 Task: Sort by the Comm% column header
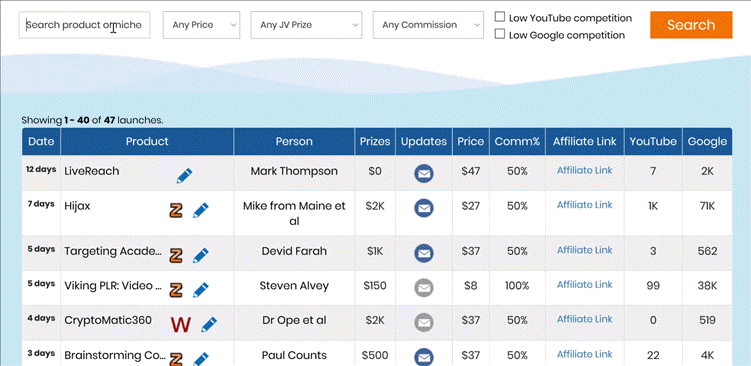point(517,141)
